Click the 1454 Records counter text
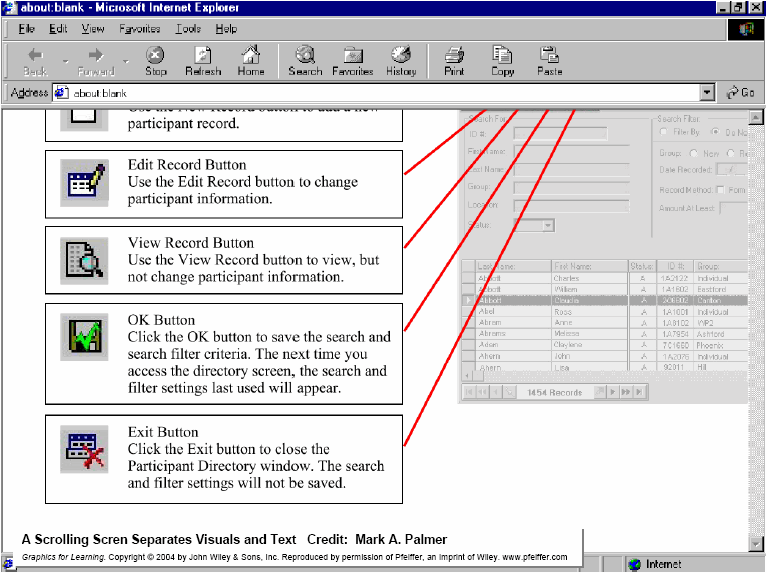Image resolution: width=767 pixels, height=573 pixels. coord(554,392)
